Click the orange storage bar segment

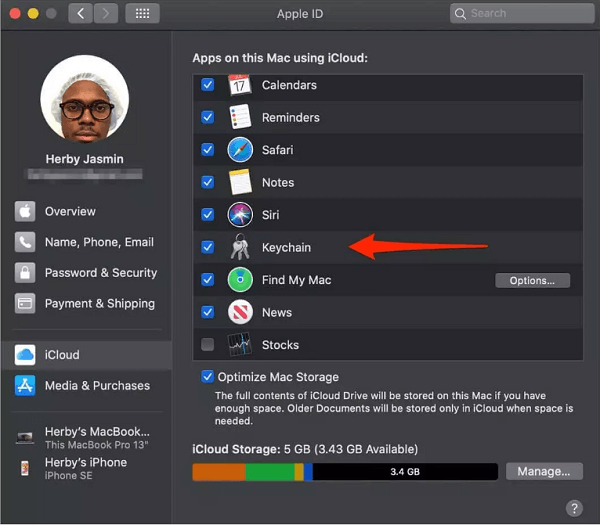pyautogui.click(x=219, y=472)
